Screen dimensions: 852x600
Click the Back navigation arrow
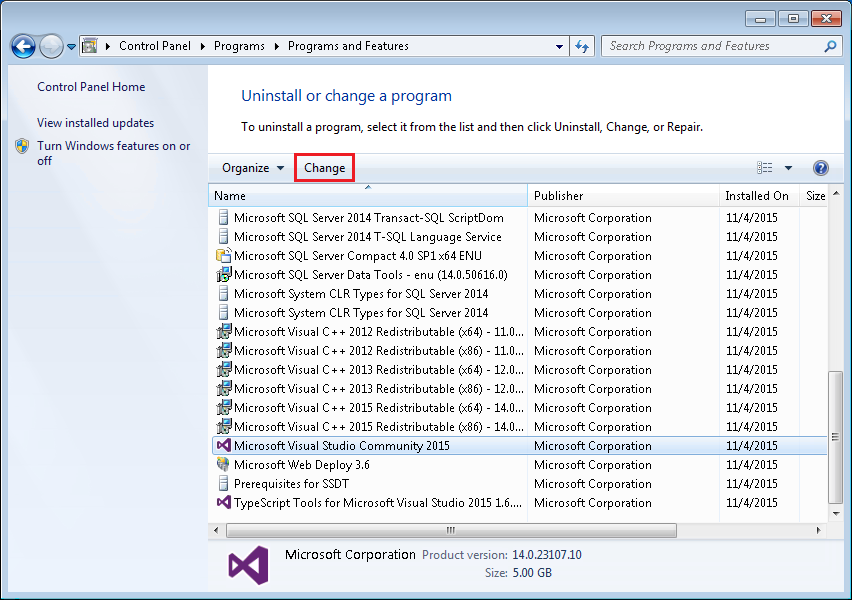tap(23, 47)
